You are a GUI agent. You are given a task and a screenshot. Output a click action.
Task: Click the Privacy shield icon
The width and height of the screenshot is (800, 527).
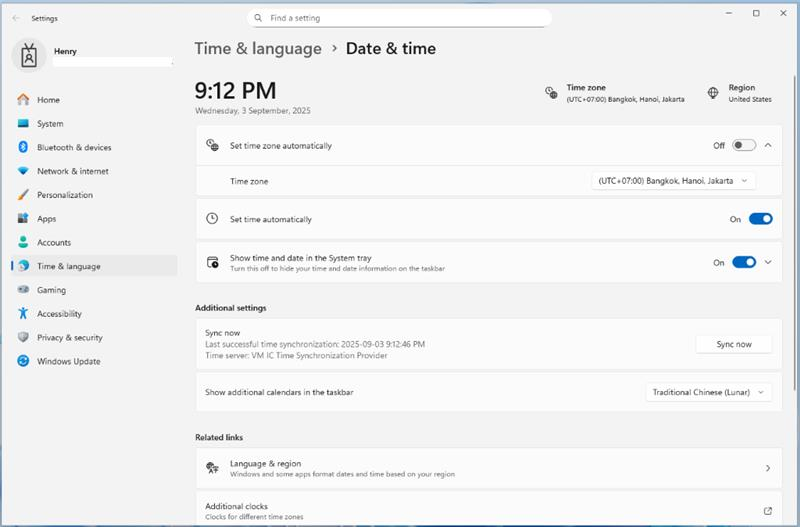point(23,337)
